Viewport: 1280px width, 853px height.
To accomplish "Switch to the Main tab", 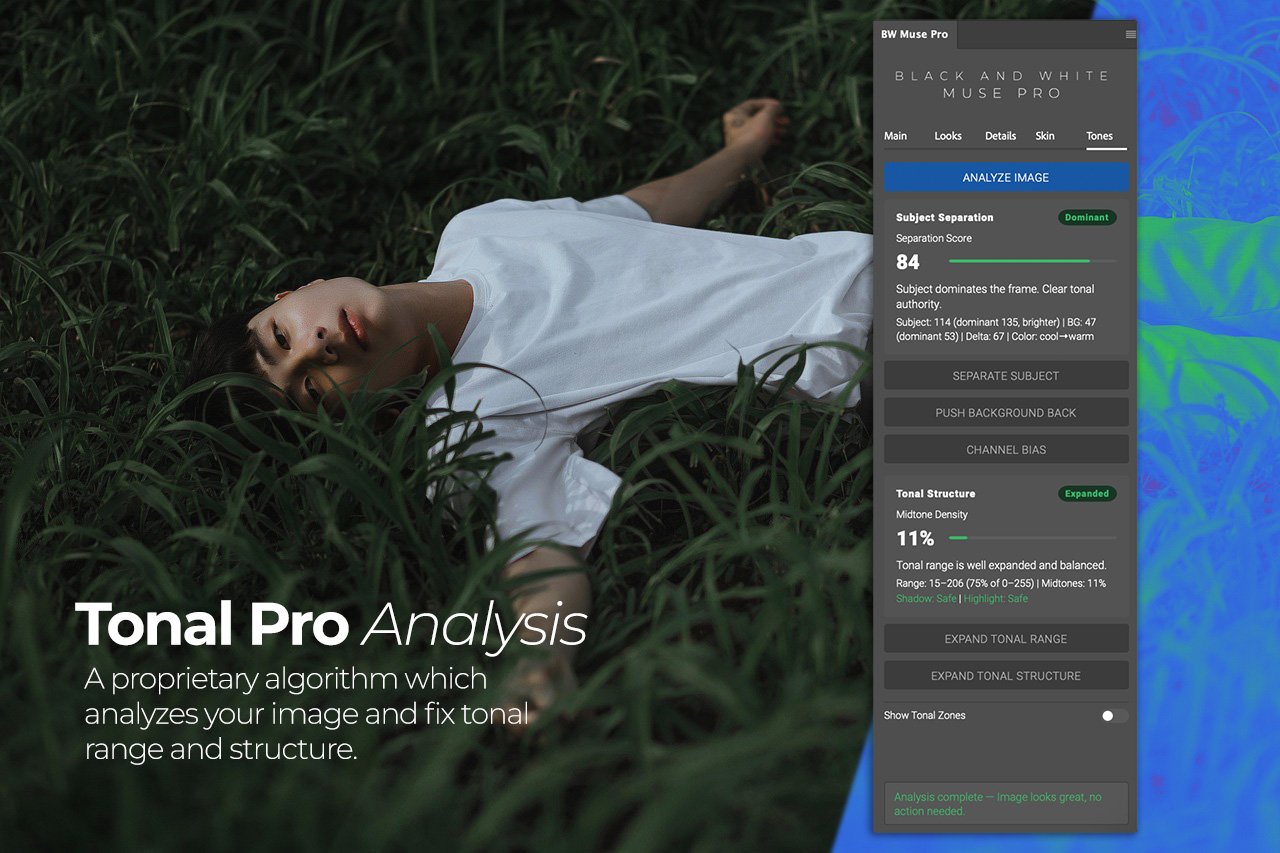I will [x=895, y=136].
